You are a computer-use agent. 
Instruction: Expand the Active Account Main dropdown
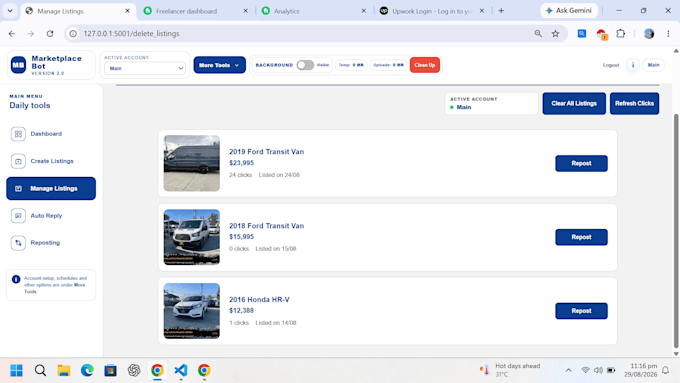[145, 68]
